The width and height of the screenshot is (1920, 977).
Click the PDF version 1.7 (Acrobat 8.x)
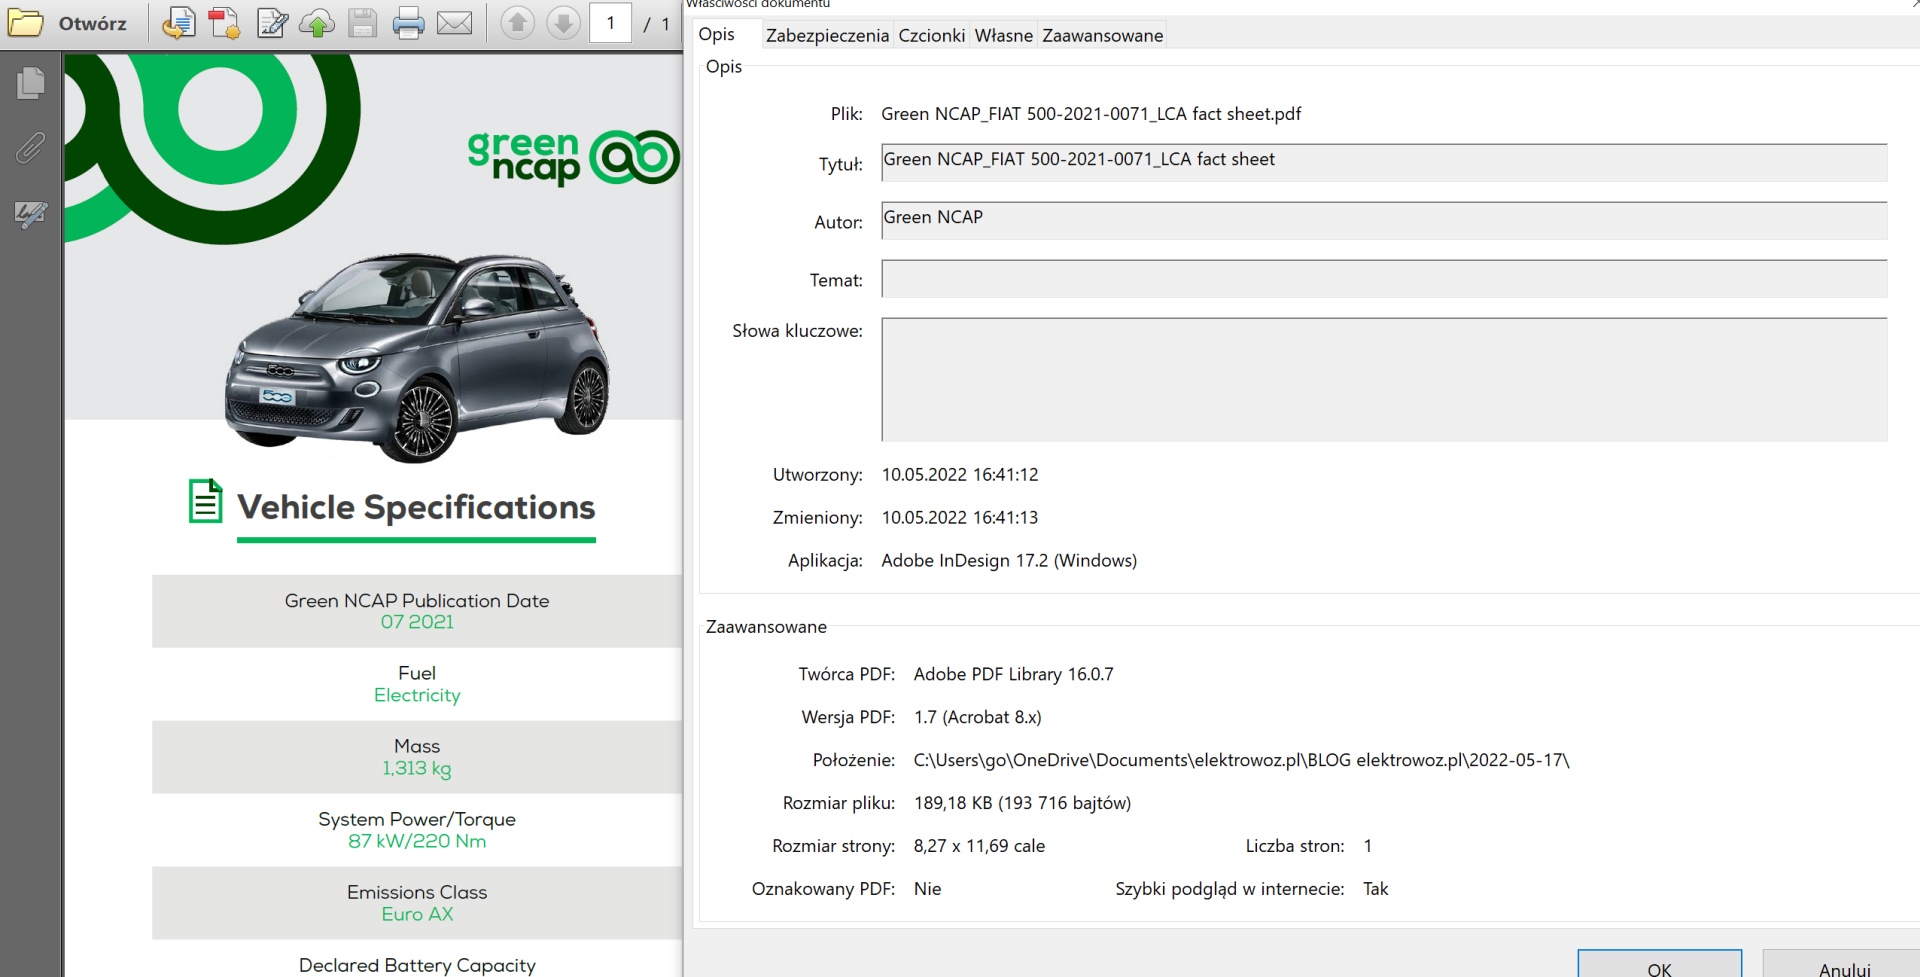[x=977, y=717]
